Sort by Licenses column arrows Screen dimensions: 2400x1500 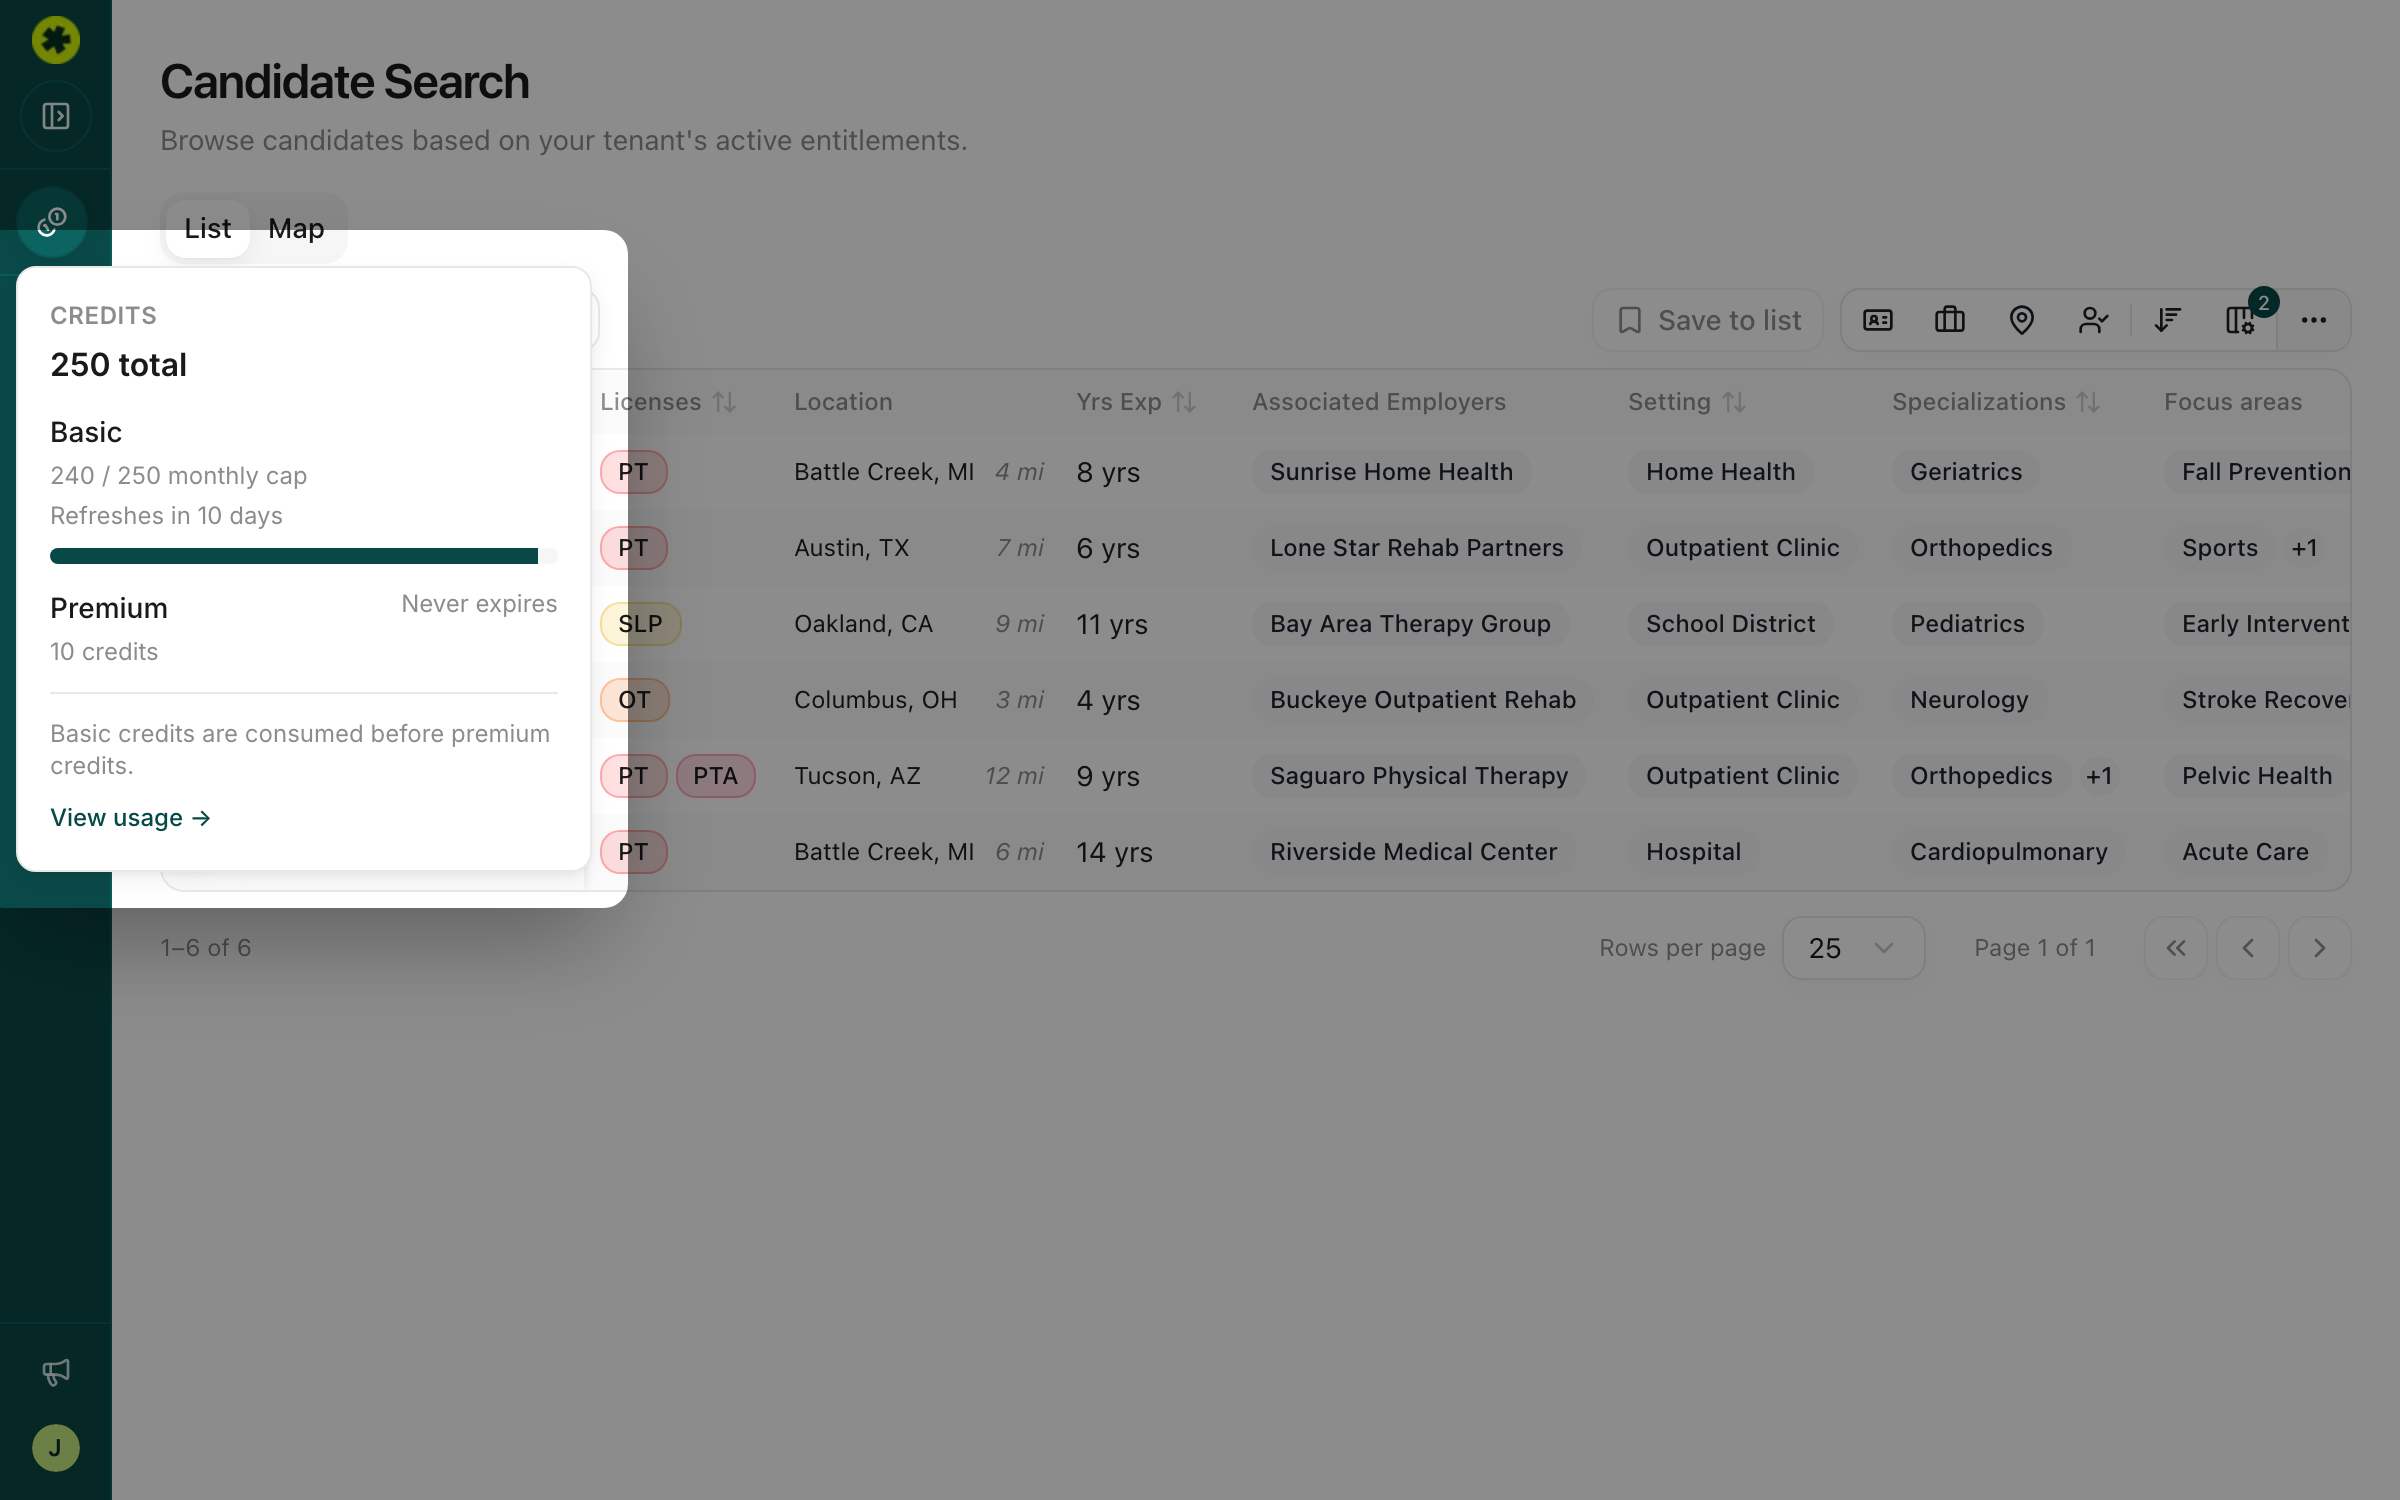coord(725,402)
